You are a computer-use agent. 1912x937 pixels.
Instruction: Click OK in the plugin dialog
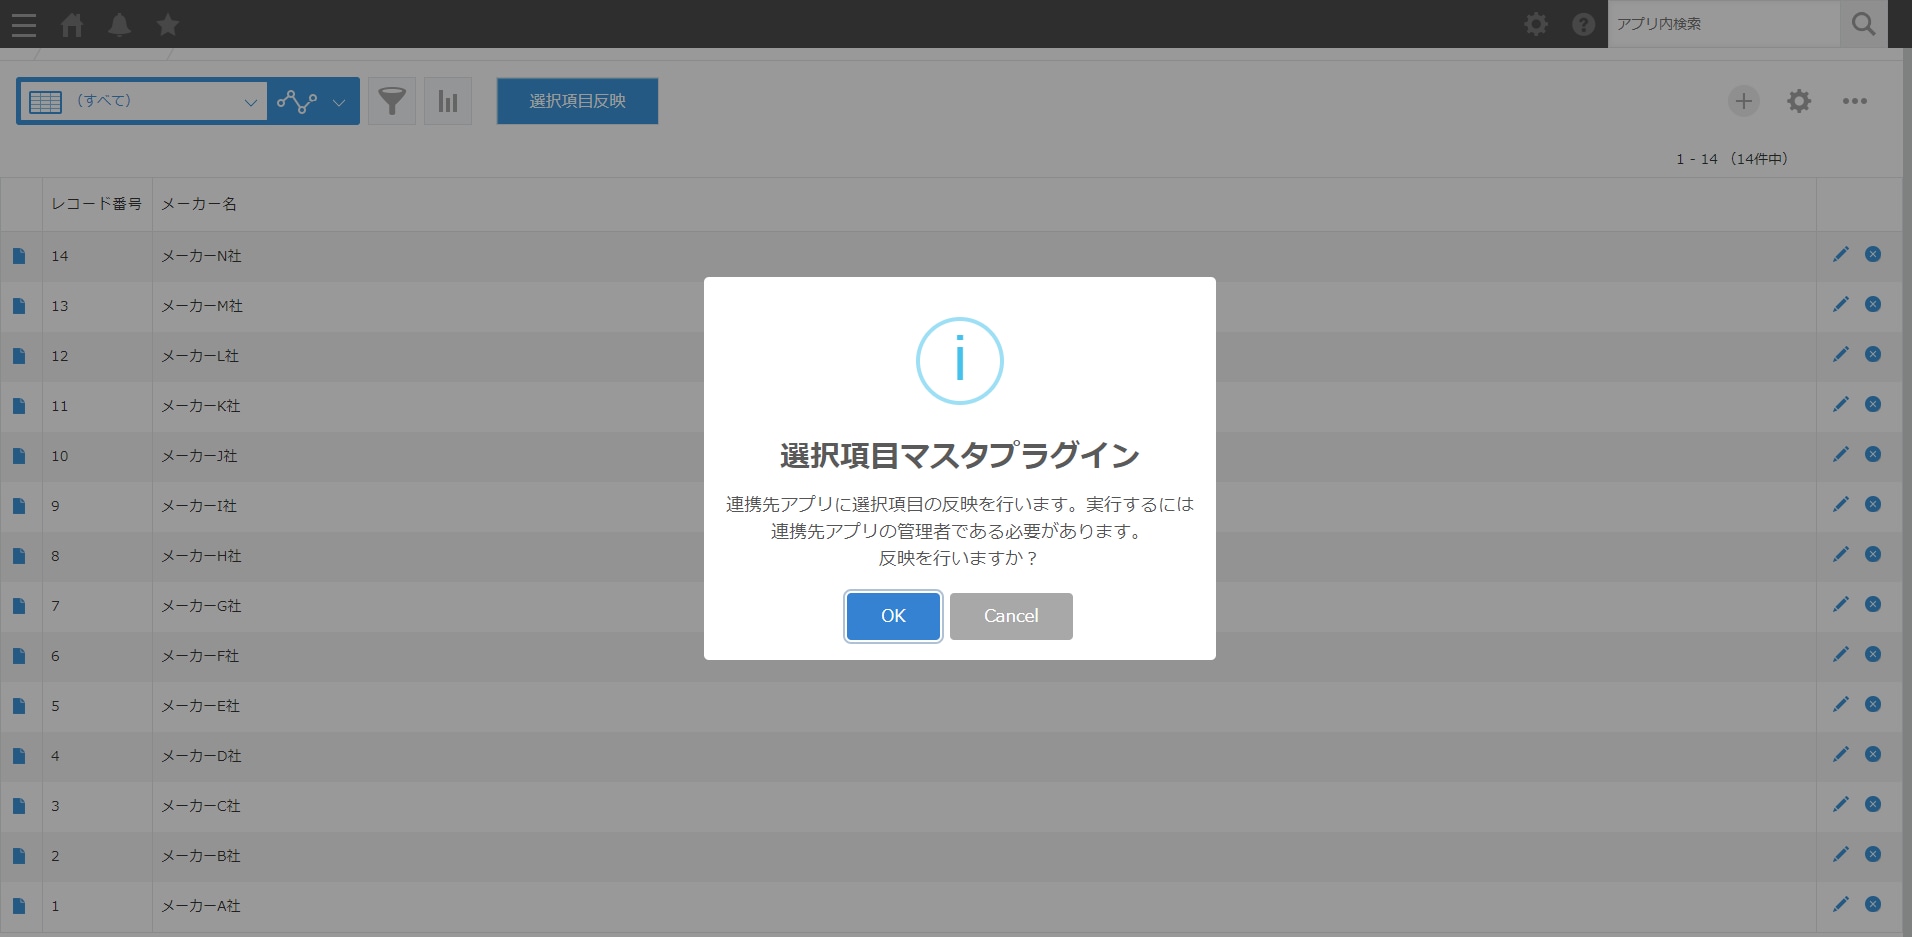coord(892,616)
